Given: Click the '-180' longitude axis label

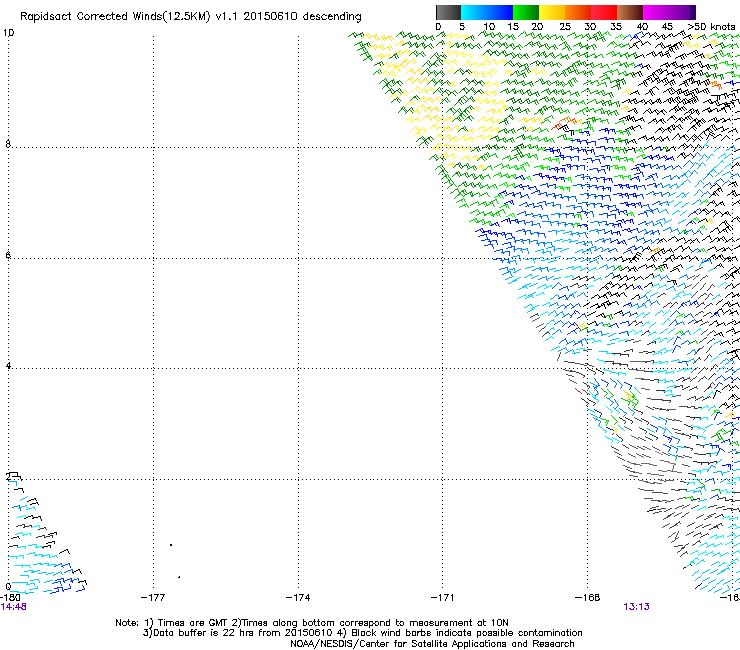Looking at the screenshot, I should point(10,598).
